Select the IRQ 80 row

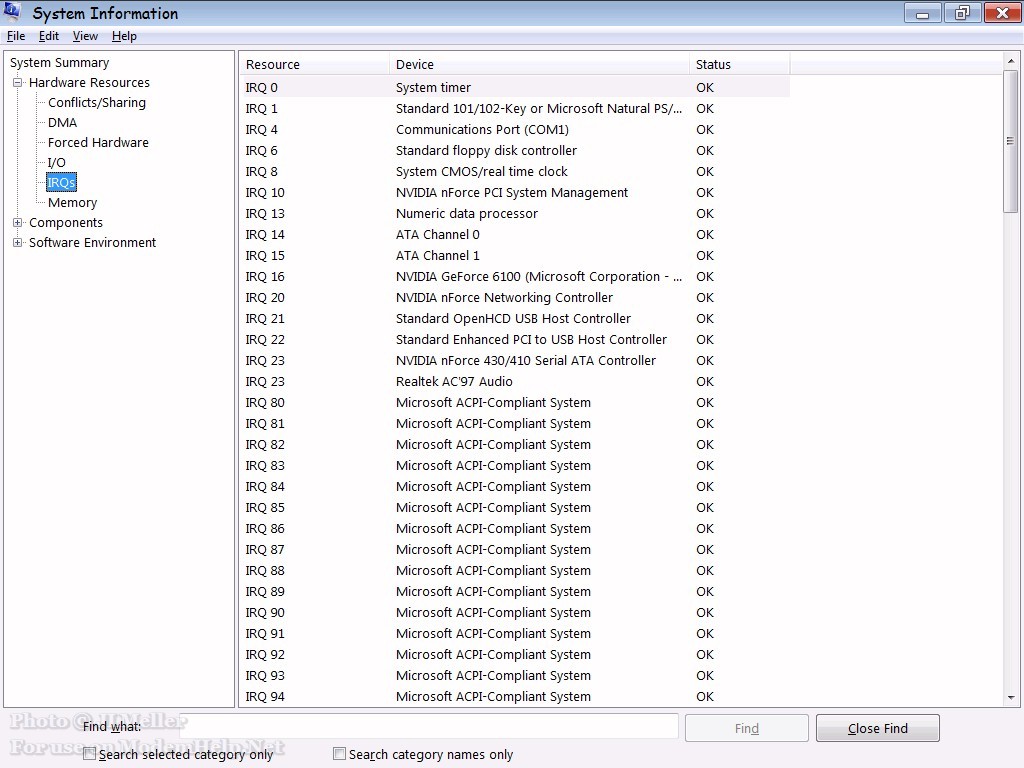point(515,402)
